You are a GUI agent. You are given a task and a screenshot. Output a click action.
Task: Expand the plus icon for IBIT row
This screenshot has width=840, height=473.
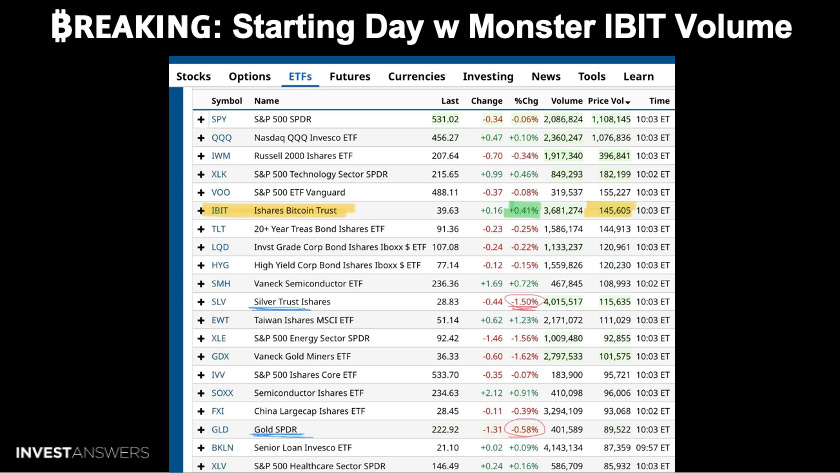(201, 211)
